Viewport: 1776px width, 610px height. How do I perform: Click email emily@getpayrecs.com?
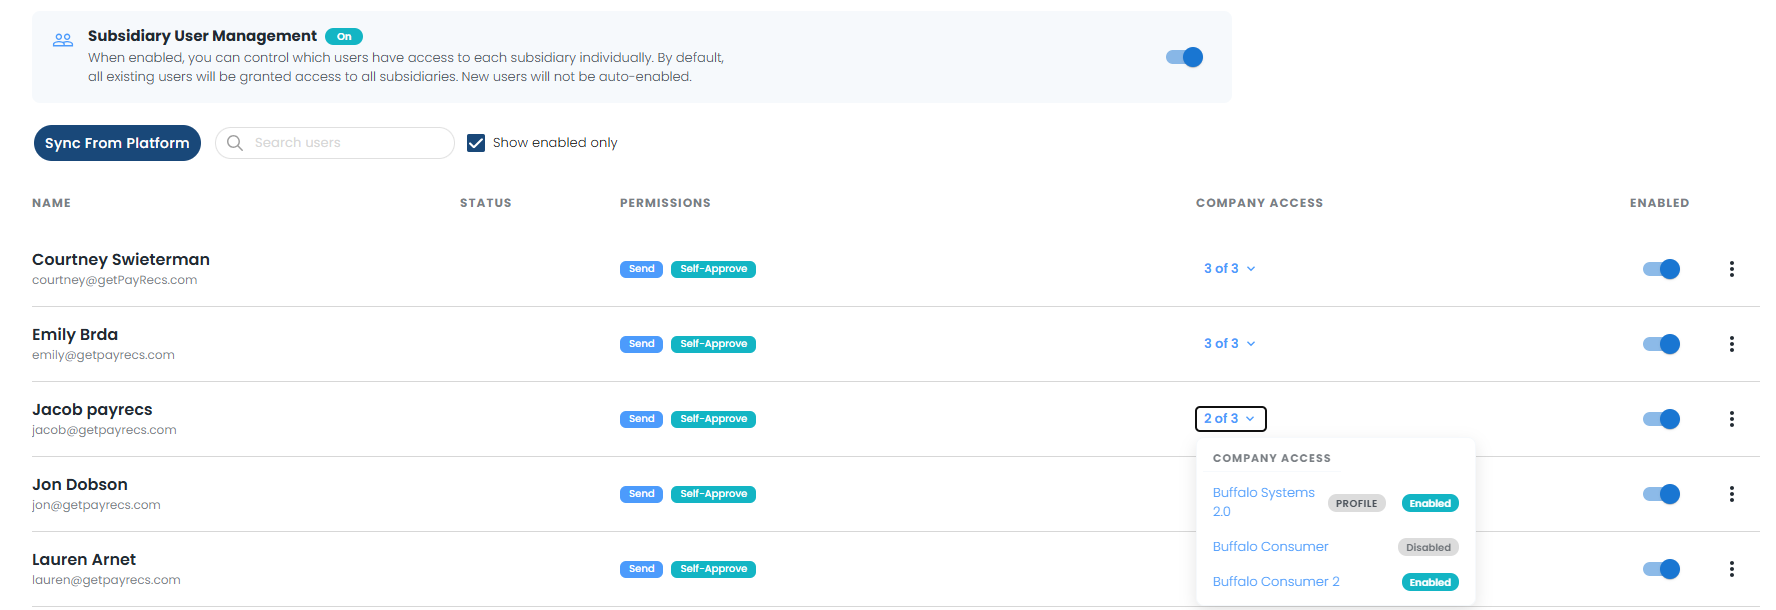103,355
